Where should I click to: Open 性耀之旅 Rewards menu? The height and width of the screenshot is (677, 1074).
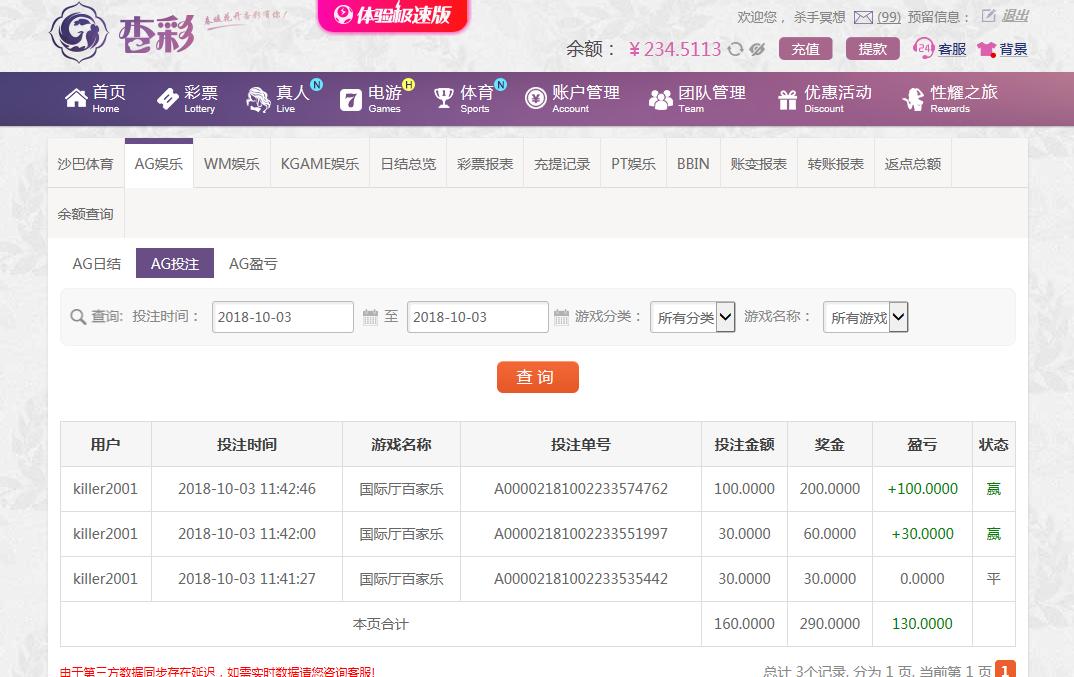pos(950,99)
